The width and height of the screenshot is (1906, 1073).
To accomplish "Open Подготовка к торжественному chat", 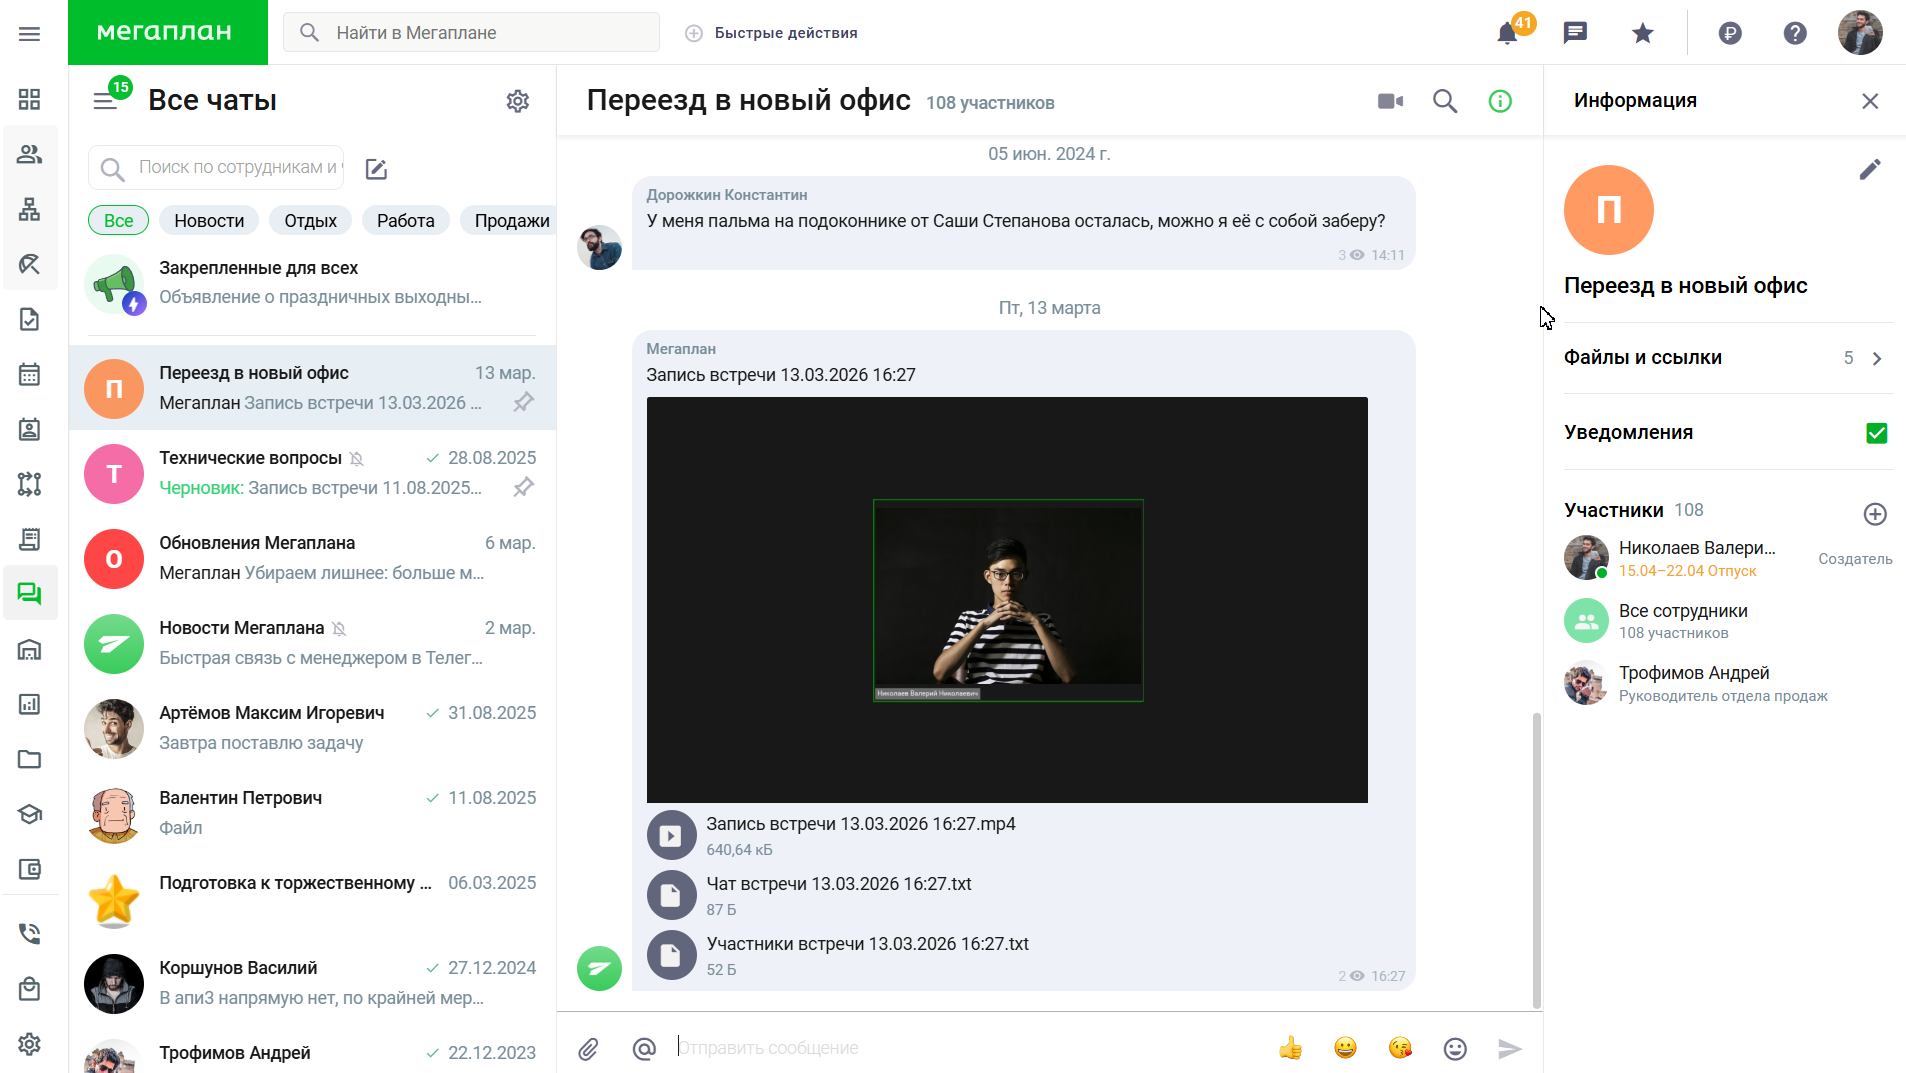I will click(312, 898).
